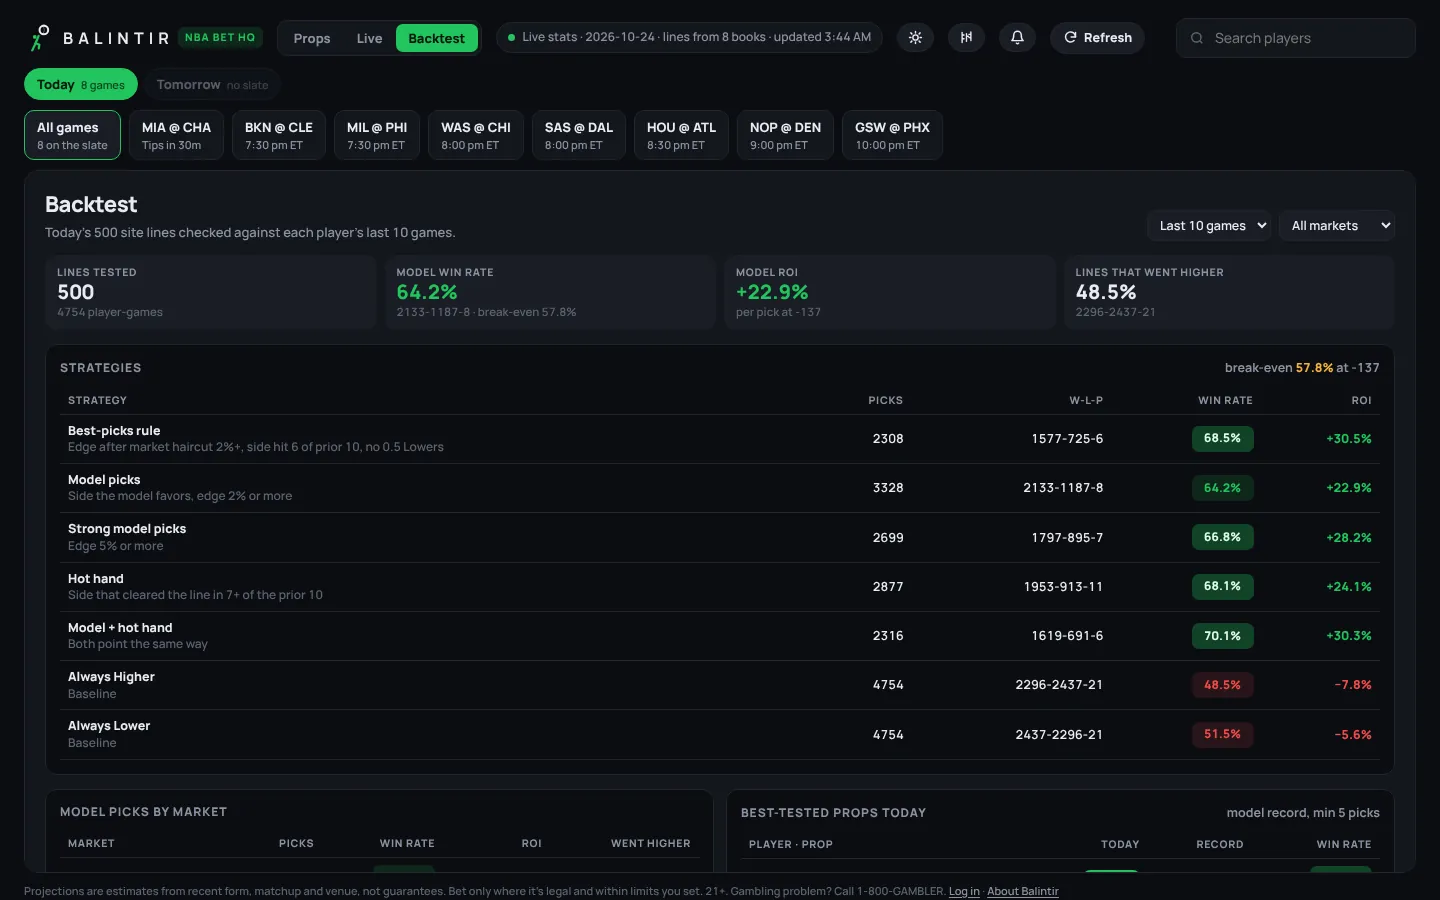Viewport: 1440px width, 900px height.
Task: Click the live stats status pill
Action: (x=689, y=38)
